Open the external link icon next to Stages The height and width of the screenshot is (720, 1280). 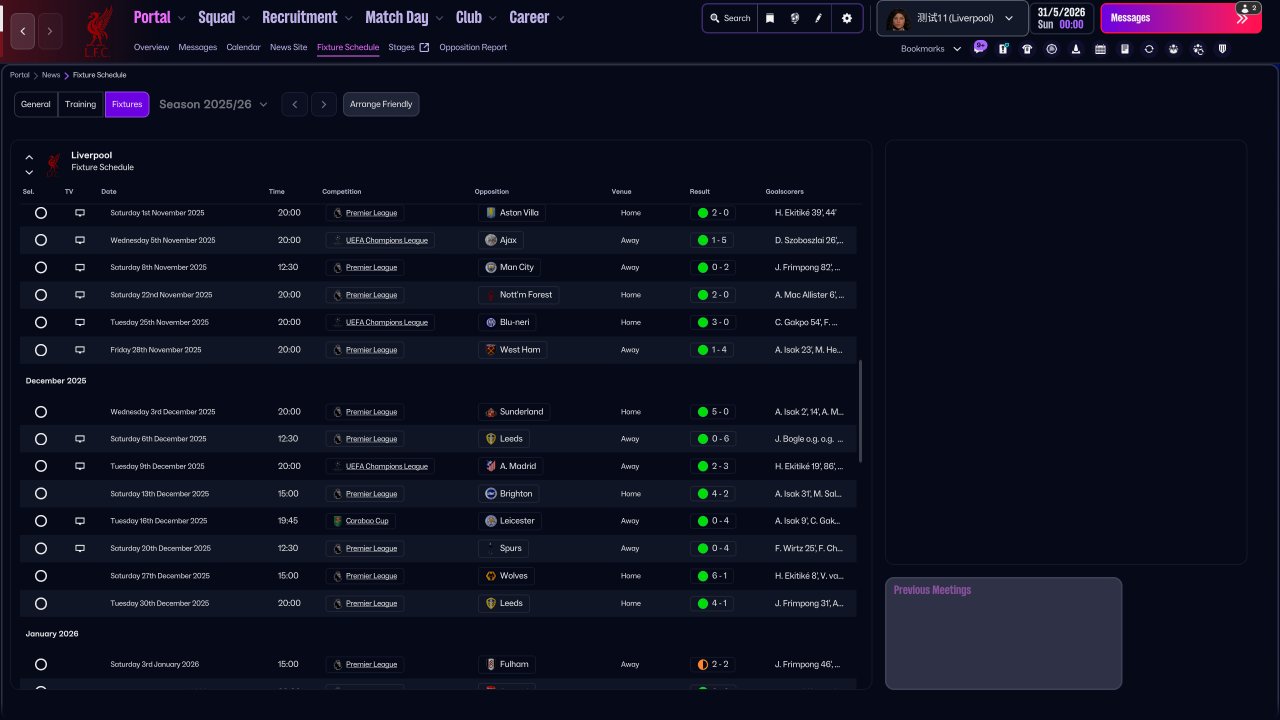click(x=424, y=47)
